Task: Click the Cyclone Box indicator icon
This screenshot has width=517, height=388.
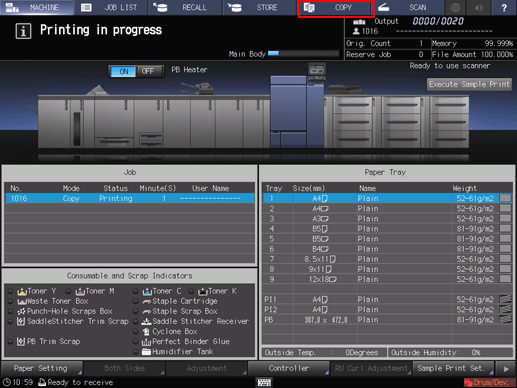Action: 146,332
